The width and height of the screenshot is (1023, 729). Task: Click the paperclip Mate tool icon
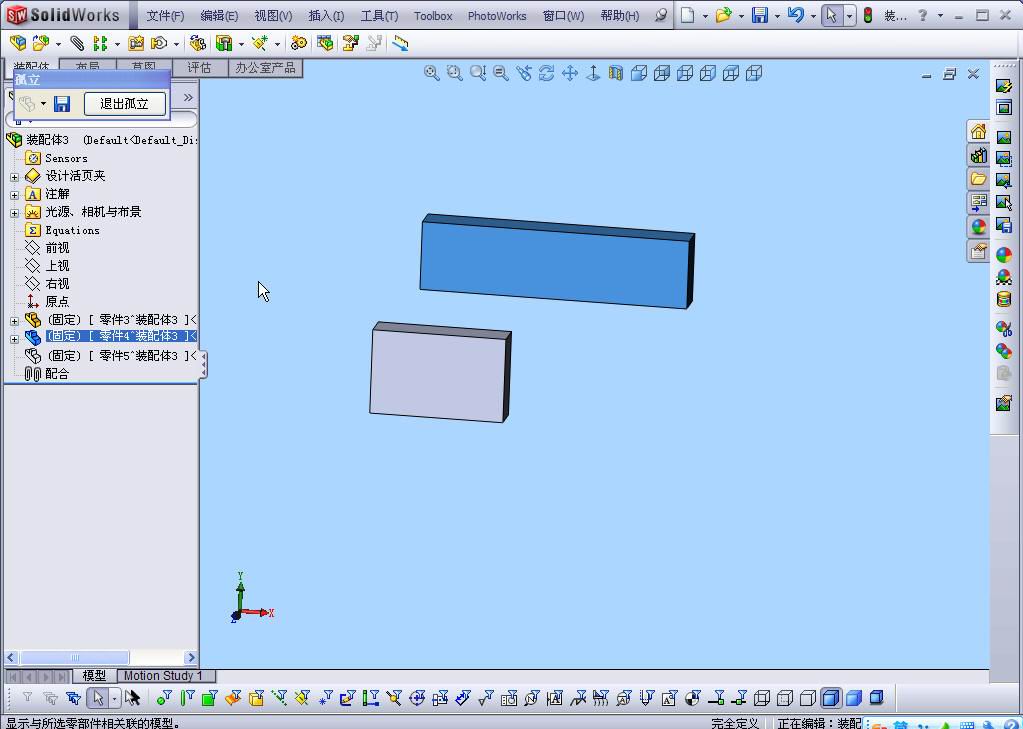click(77, 43)
